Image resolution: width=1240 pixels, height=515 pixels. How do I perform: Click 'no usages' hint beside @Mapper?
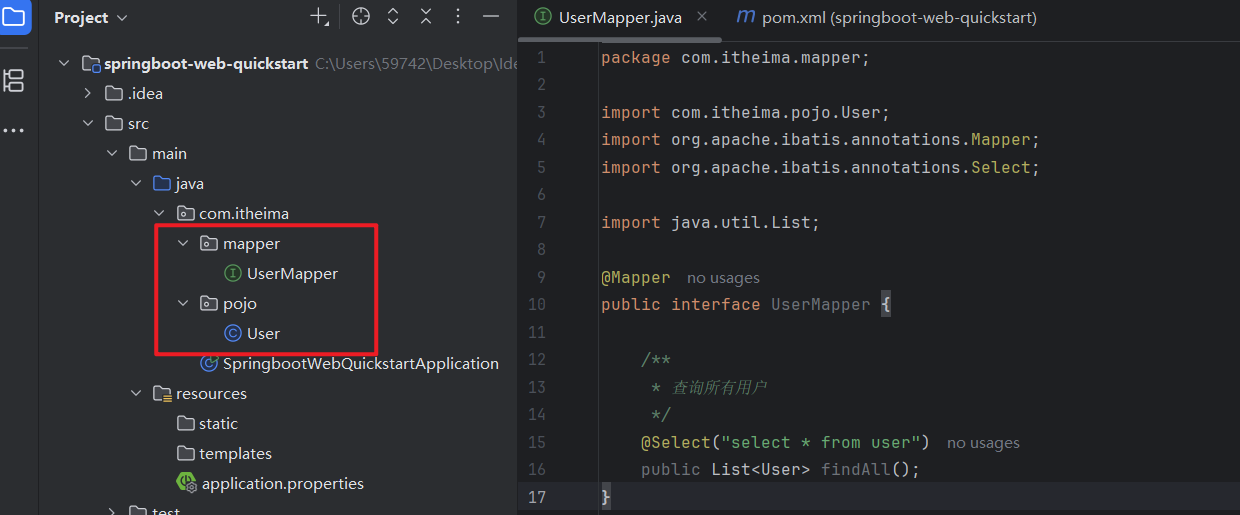click(723, 278)
